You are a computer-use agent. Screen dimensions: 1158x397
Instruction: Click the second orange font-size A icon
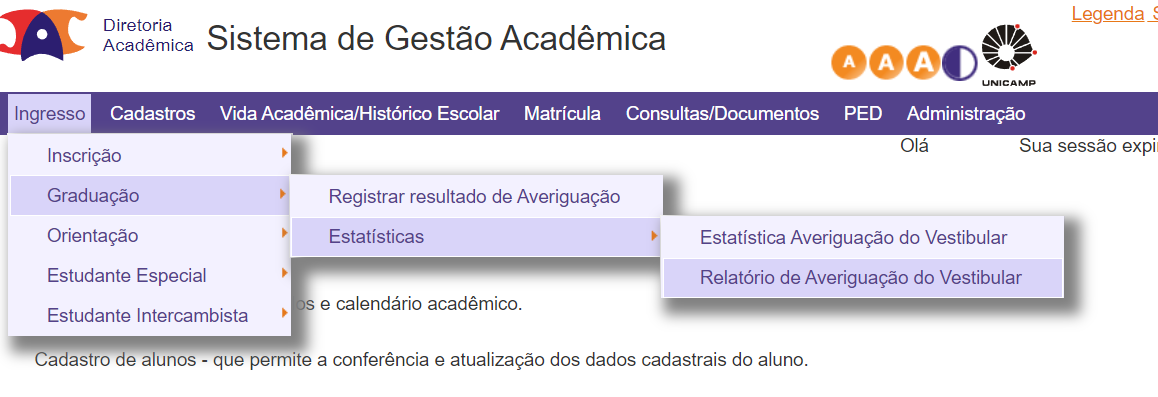[885, 62]
